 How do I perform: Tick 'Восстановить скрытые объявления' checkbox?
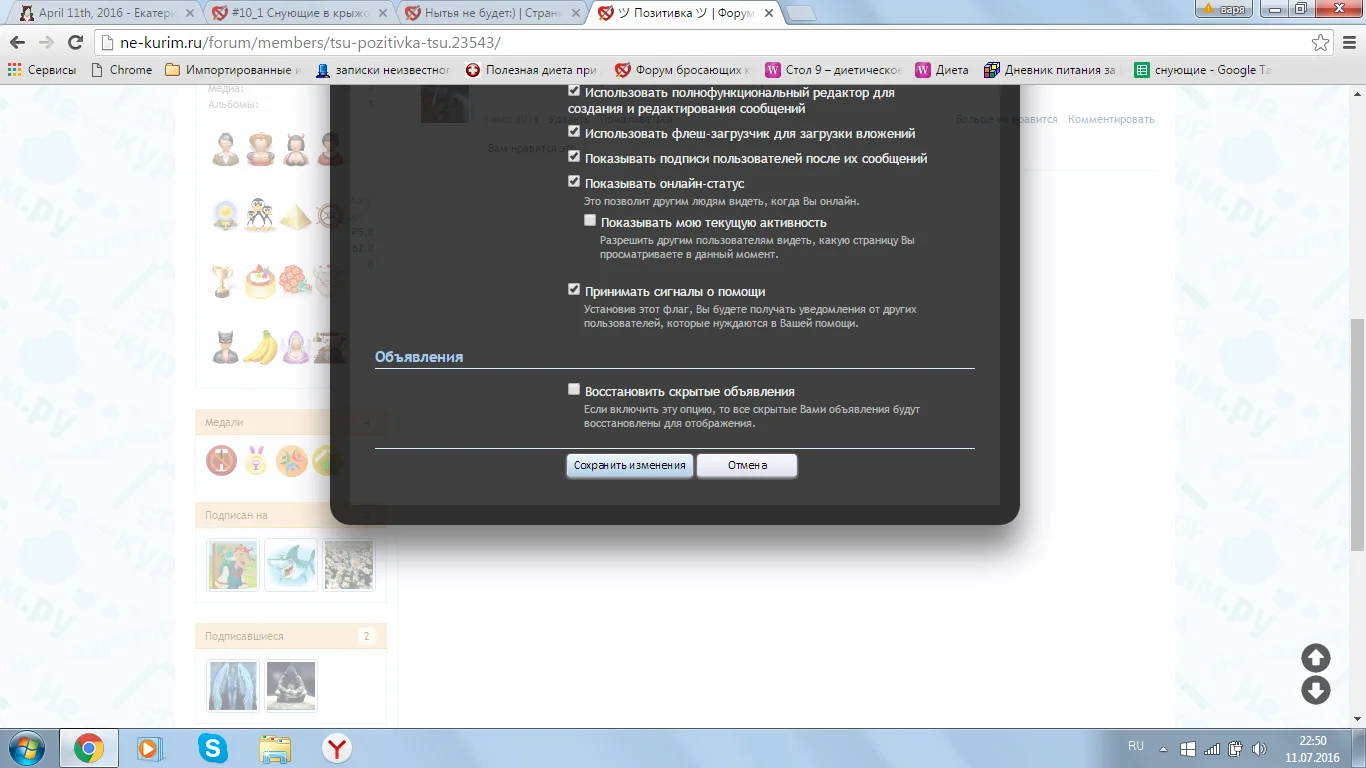[574, 390]
